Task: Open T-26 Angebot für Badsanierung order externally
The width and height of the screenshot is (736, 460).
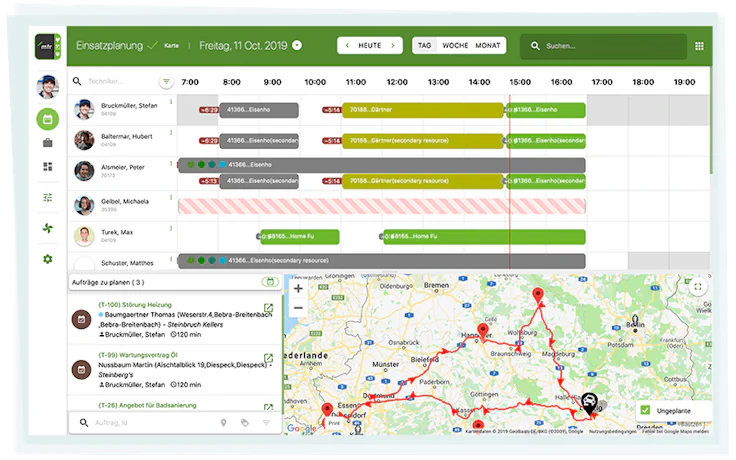Action: (268, 407)
